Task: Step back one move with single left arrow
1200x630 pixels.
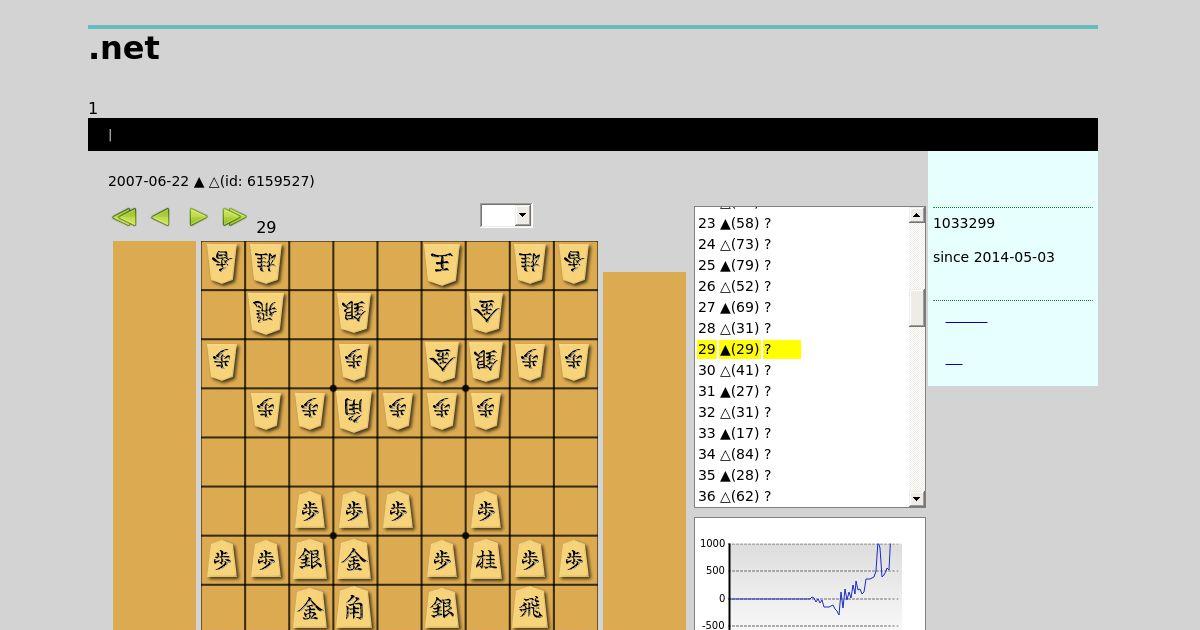Action: [160, 217]
